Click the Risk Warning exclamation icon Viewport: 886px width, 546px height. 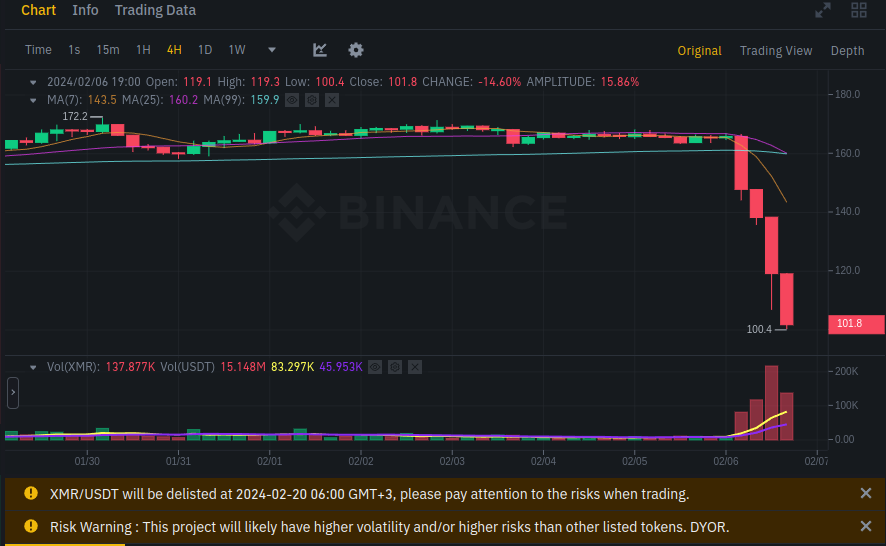click(31, 526)
